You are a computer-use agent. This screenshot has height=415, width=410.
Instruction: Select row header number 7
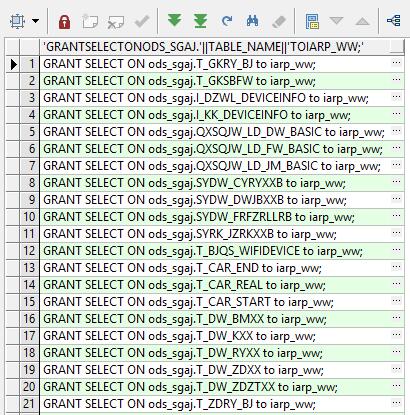click(x=30, y=166)
